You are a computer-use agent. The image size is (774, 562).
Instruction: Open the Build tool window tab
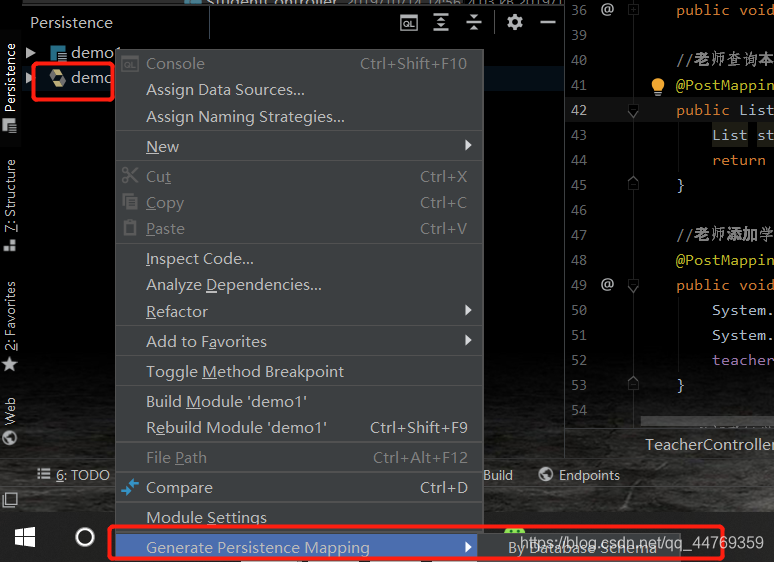click(498, 475)
